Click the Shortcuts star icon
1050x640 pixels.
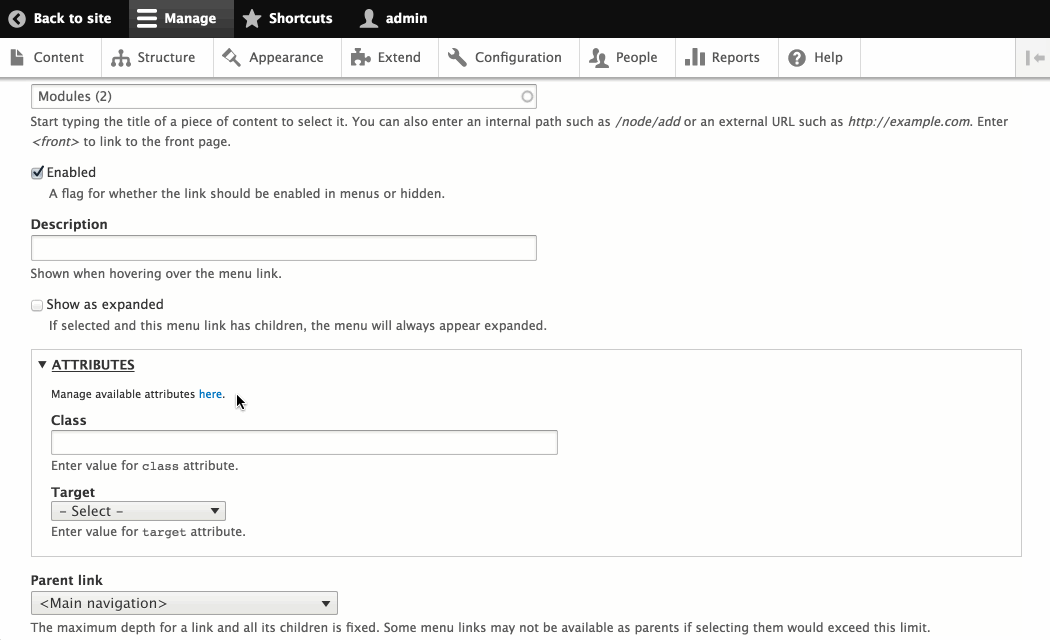[x=252, y=19]
